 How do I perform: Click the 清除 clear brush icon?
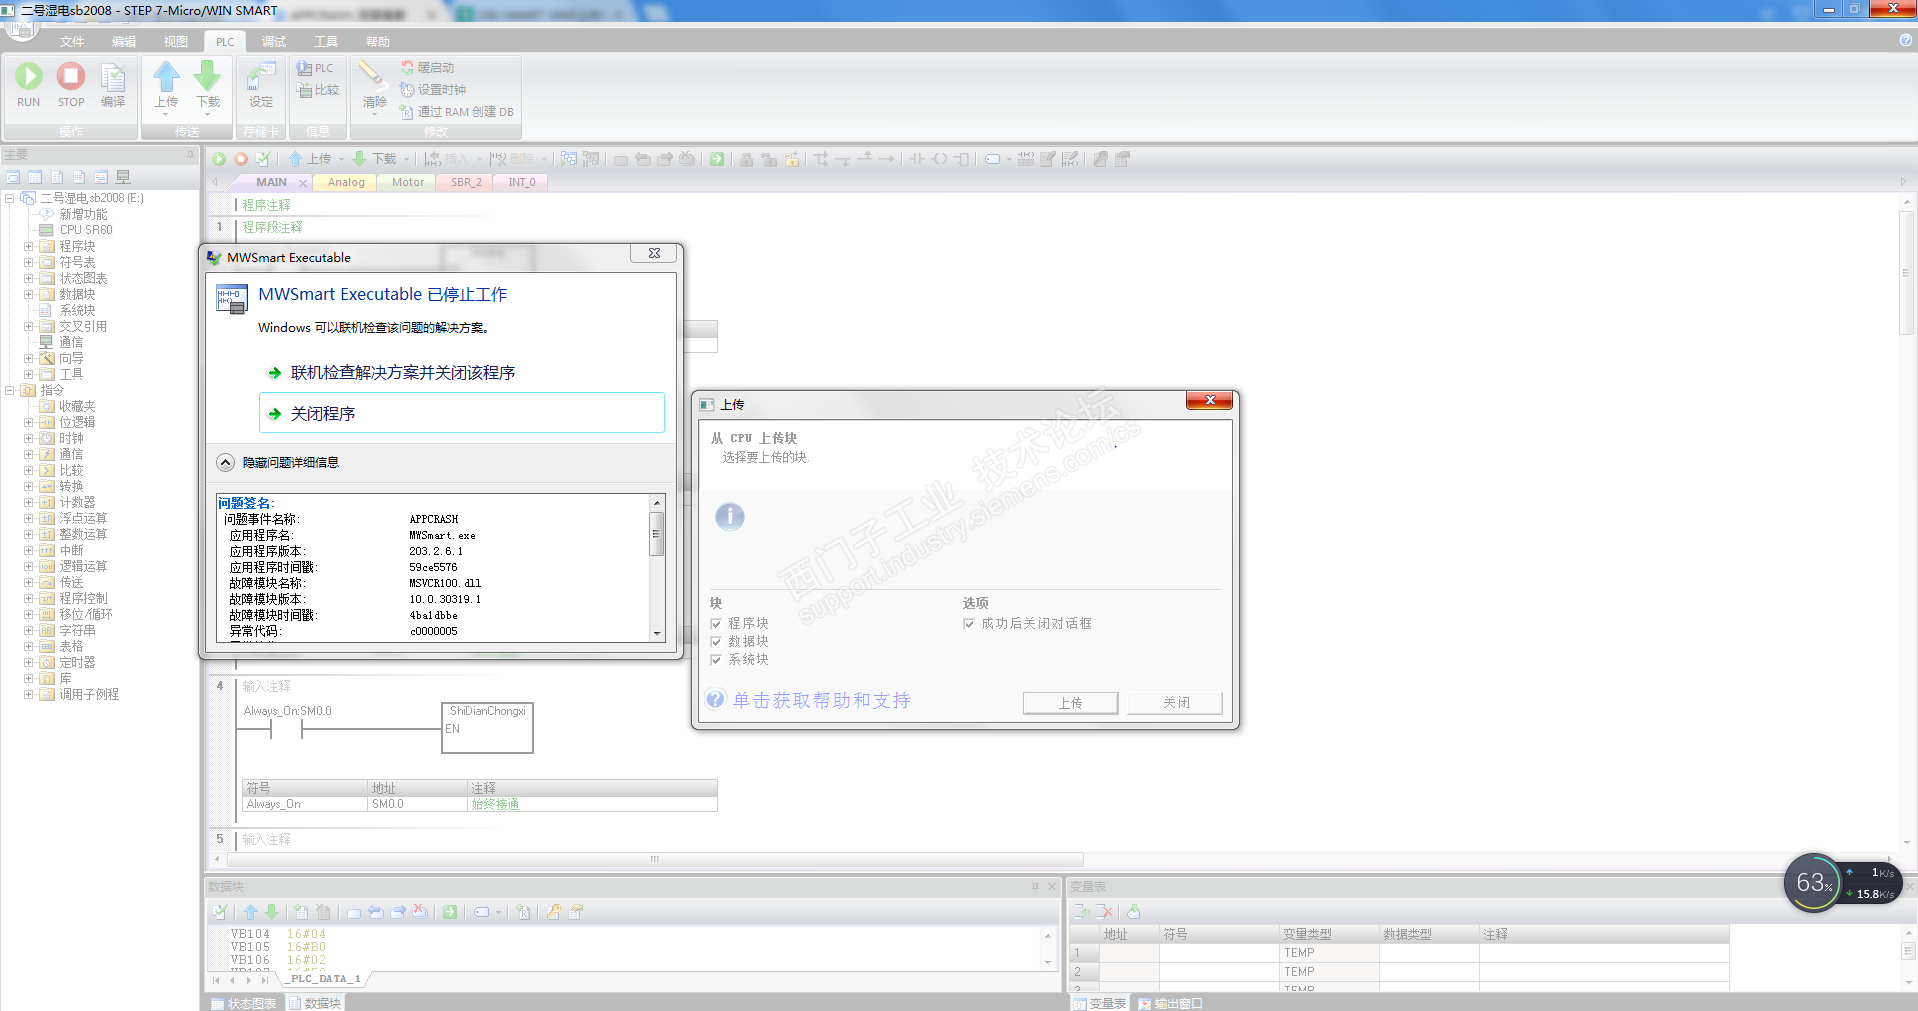(x=372, y=74)
